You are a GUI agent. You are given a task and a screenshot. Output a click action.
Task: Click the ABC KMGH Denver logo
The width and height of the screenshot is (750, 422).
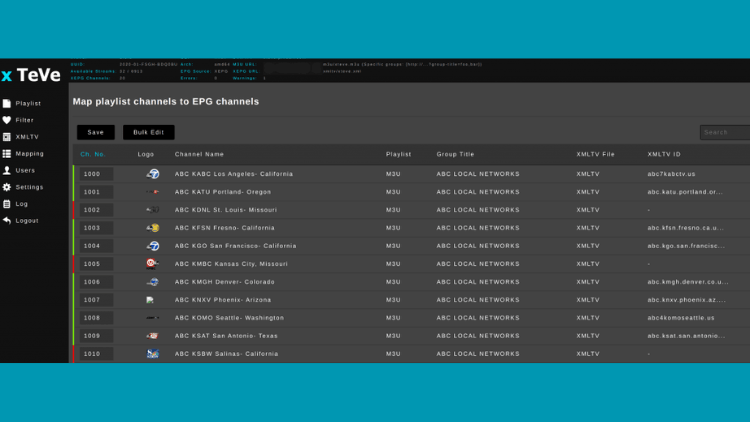click(153, 282)
